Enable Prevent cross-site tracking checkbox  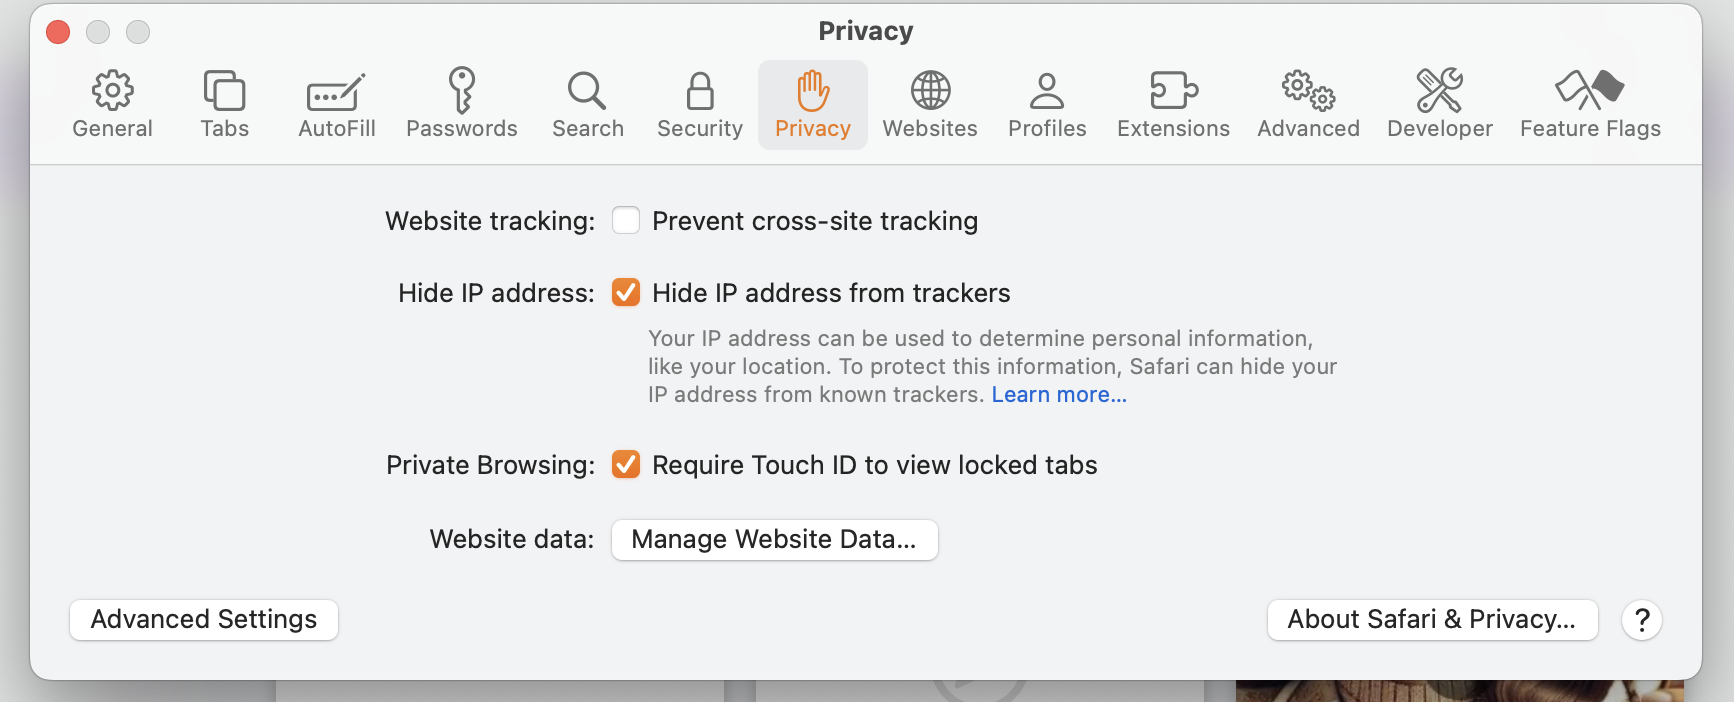[x=626, y=220]
